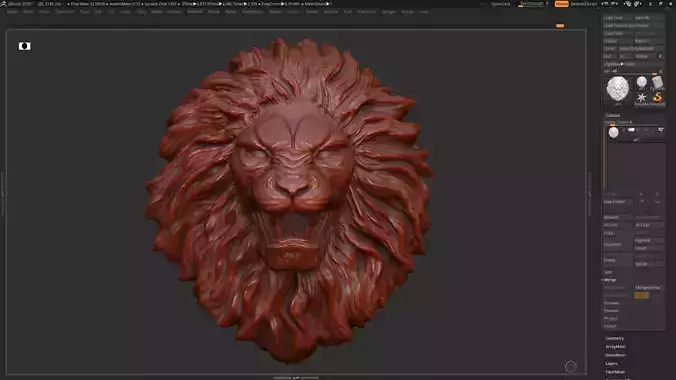Click the MergeSimilar button

tap(649, 287)
